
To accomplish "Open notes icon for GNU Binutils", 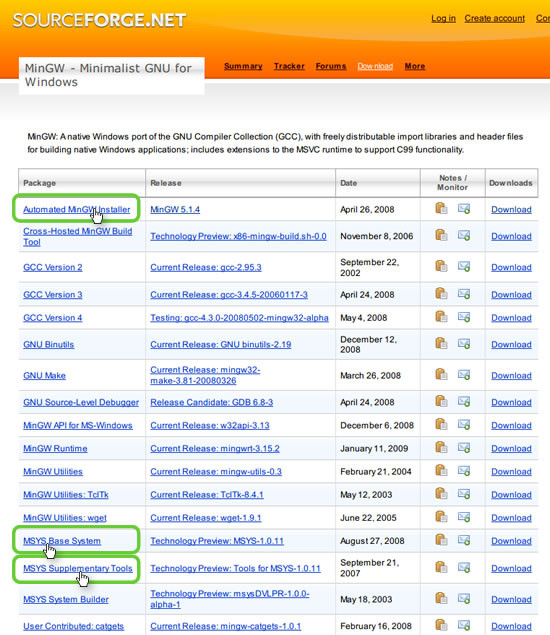I will coord(441,343).
